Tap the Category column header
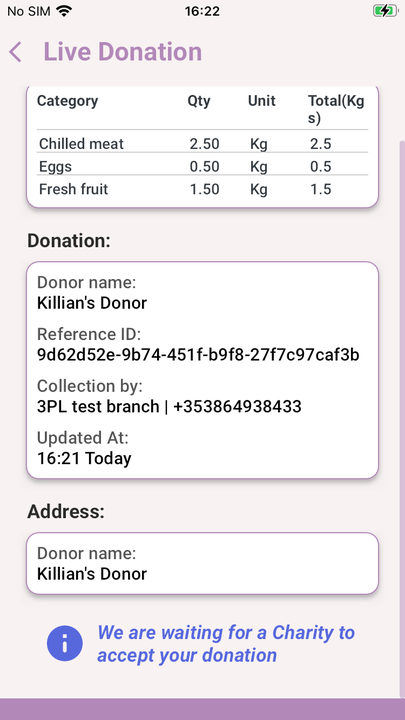This screenshot has width=405, height=720. pyautogui.click(x=68, y=101)
